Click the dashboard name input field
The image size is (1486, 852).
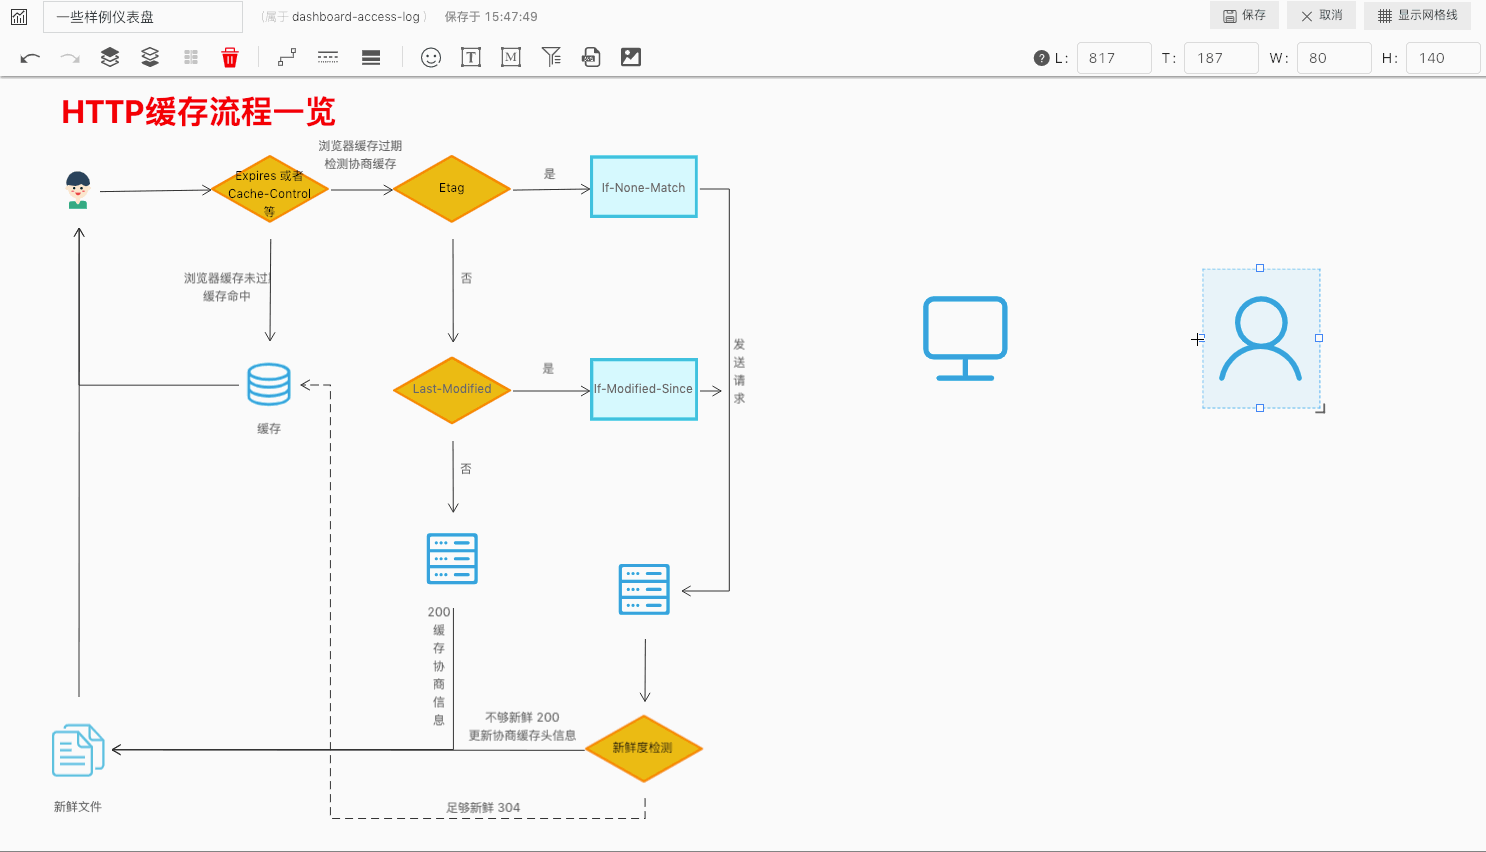point(143,17)
